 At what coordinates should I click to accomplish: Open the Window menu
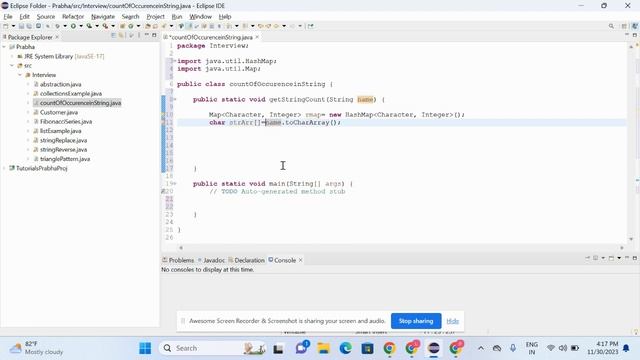coord(200,17)
